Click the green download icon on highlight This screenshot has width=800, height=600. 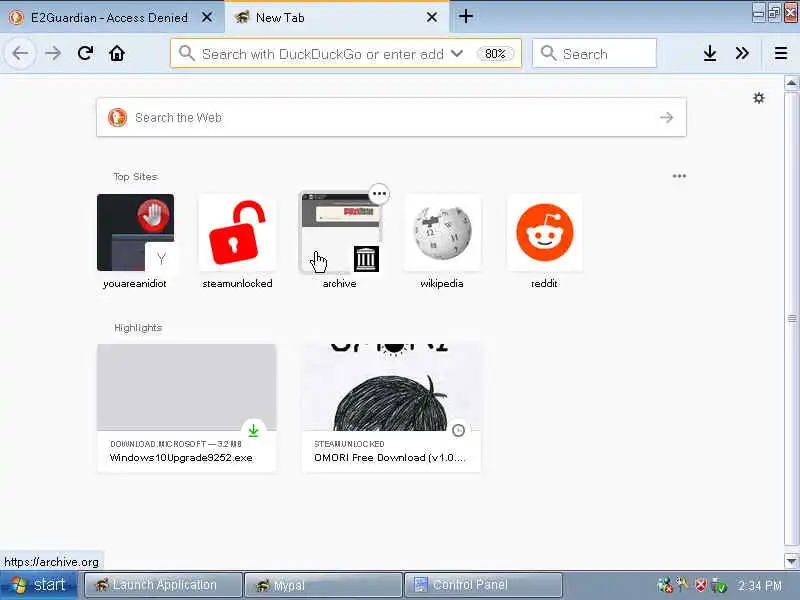(x=253, y=431)
